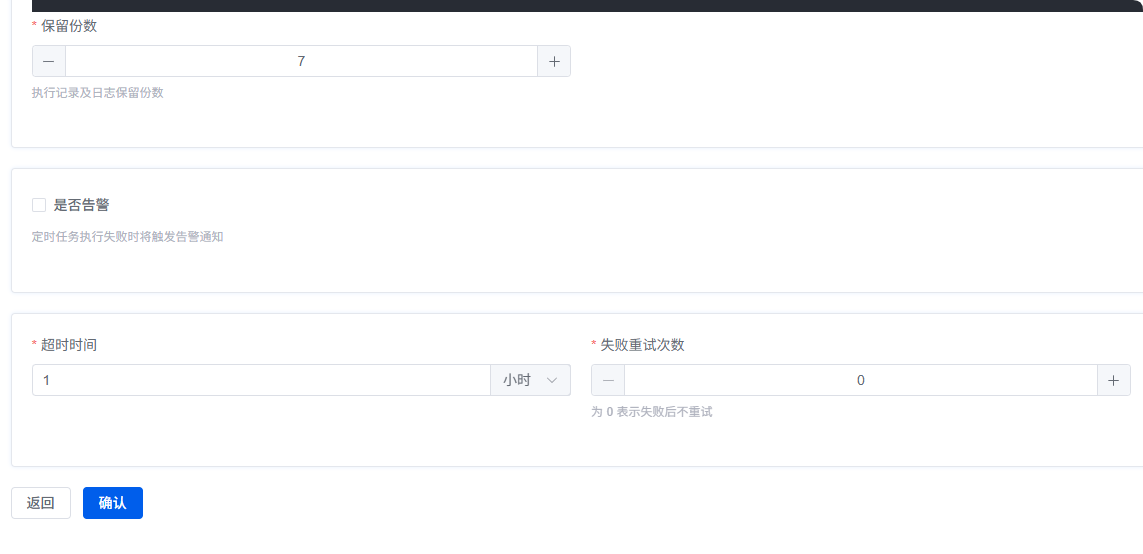Click minus icon for 失败重试次数
This screenshot has width=1143, height=554.
tap(608, 380)
